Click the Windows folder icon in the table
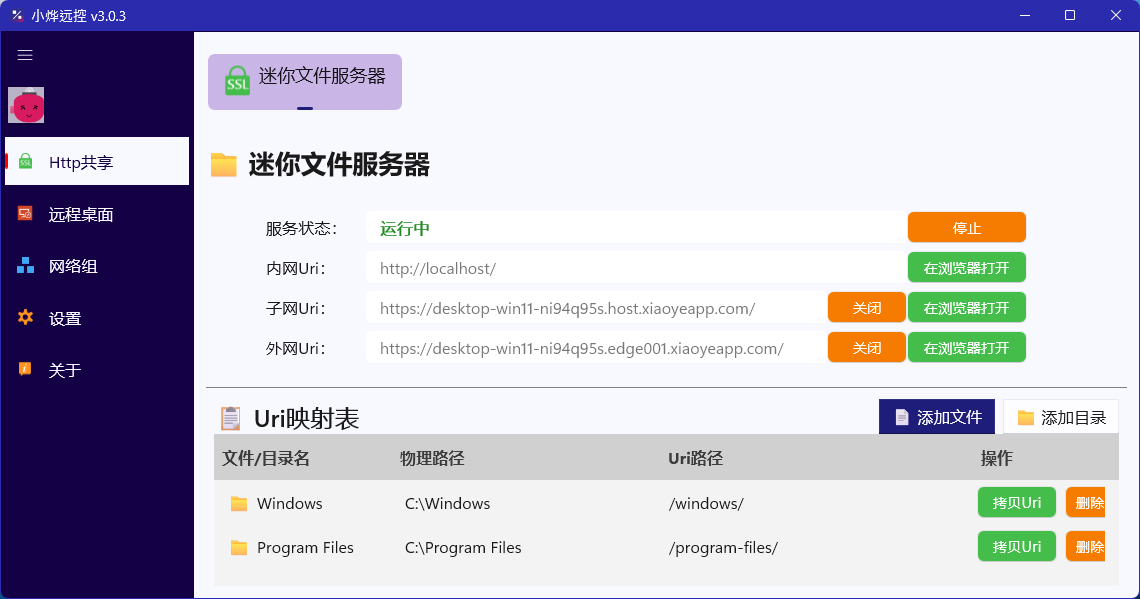 coord(239,504)
